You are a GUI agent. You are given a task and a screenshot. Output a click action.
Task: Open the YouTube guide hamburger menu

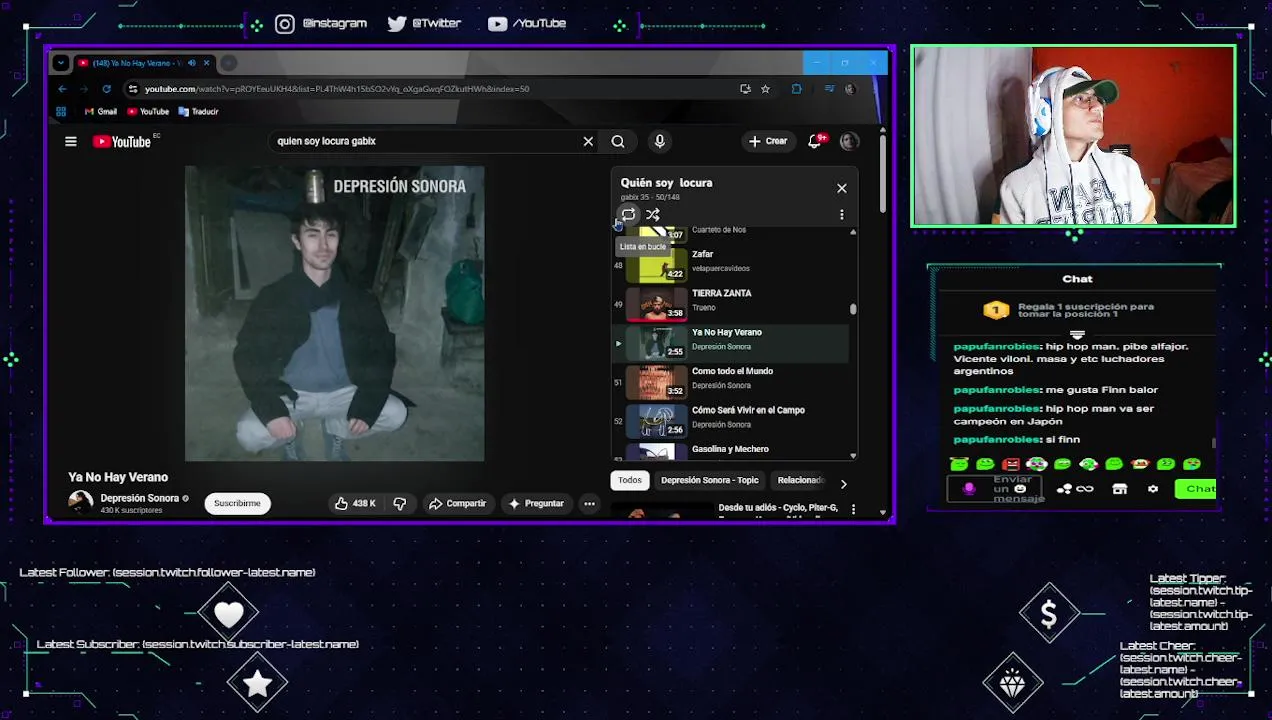[71, 142]
